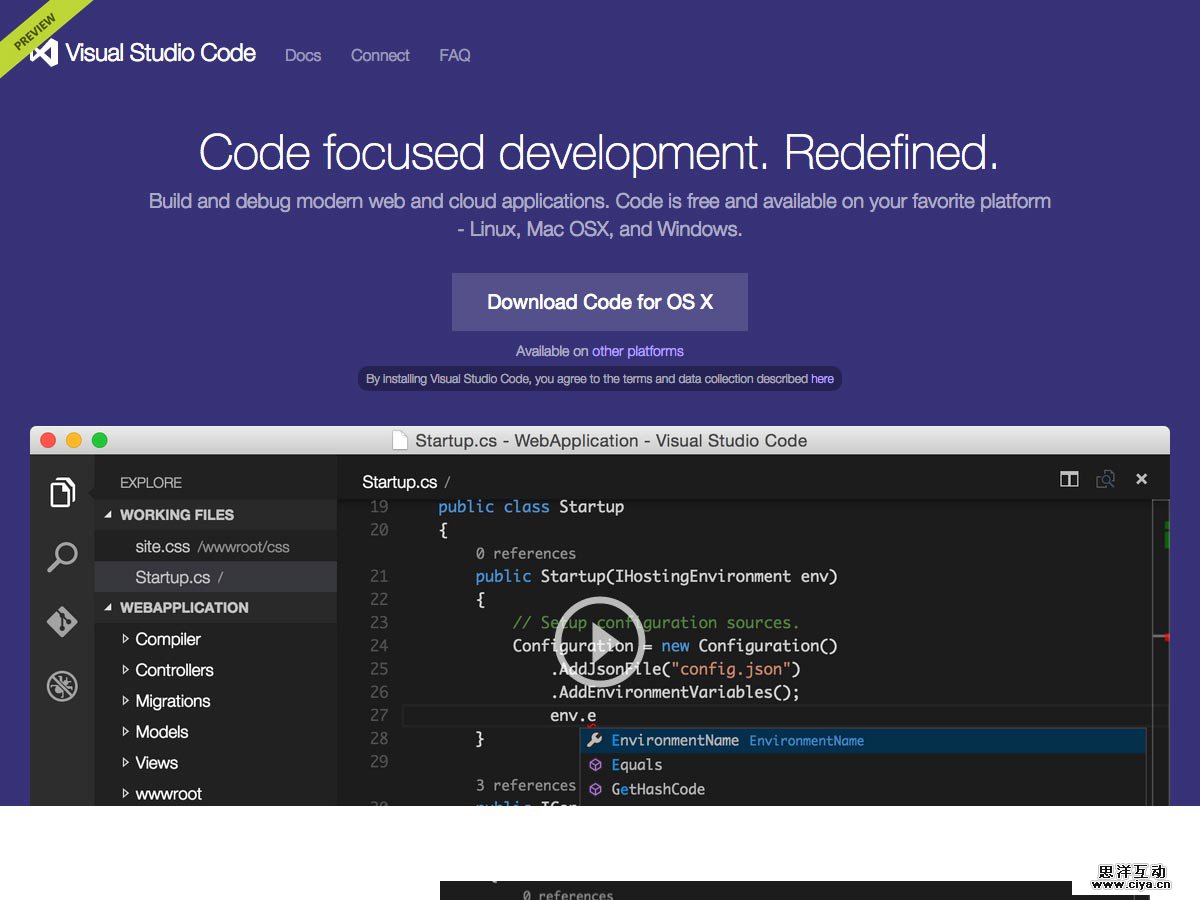Close the Startup.cs editor with the X icon

[1141, 480]
